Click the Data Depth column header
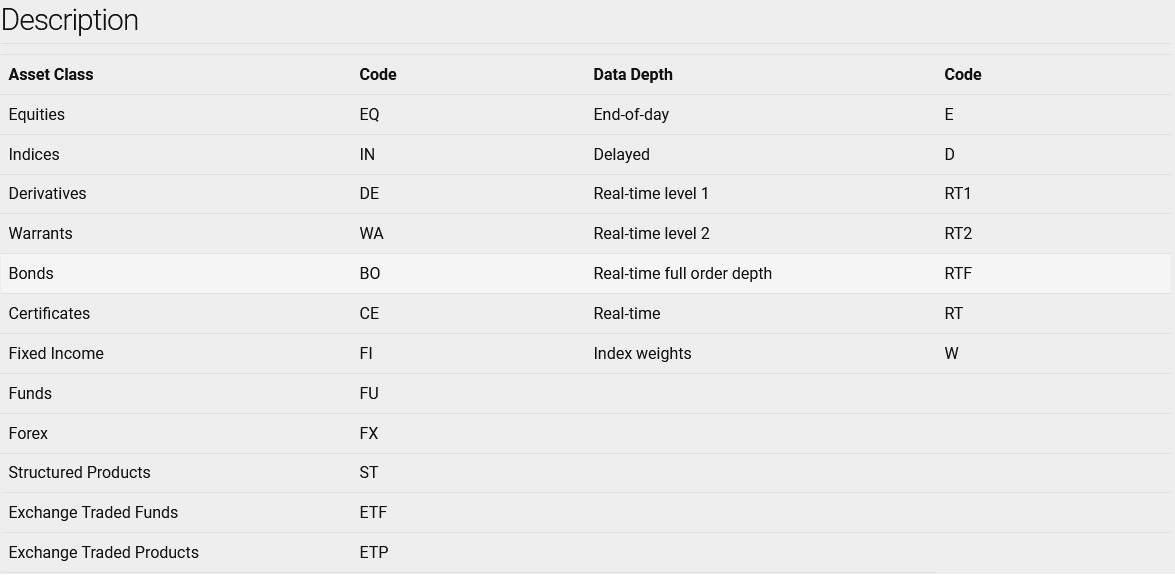 click(x=632, y=74)
